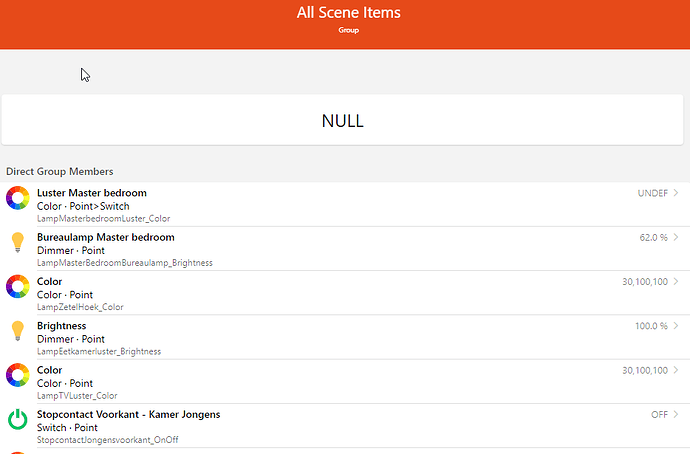This screenshot has height=454, width=690.
Task: Open the Luster Master bedroom item
Action: coord(345,205)
